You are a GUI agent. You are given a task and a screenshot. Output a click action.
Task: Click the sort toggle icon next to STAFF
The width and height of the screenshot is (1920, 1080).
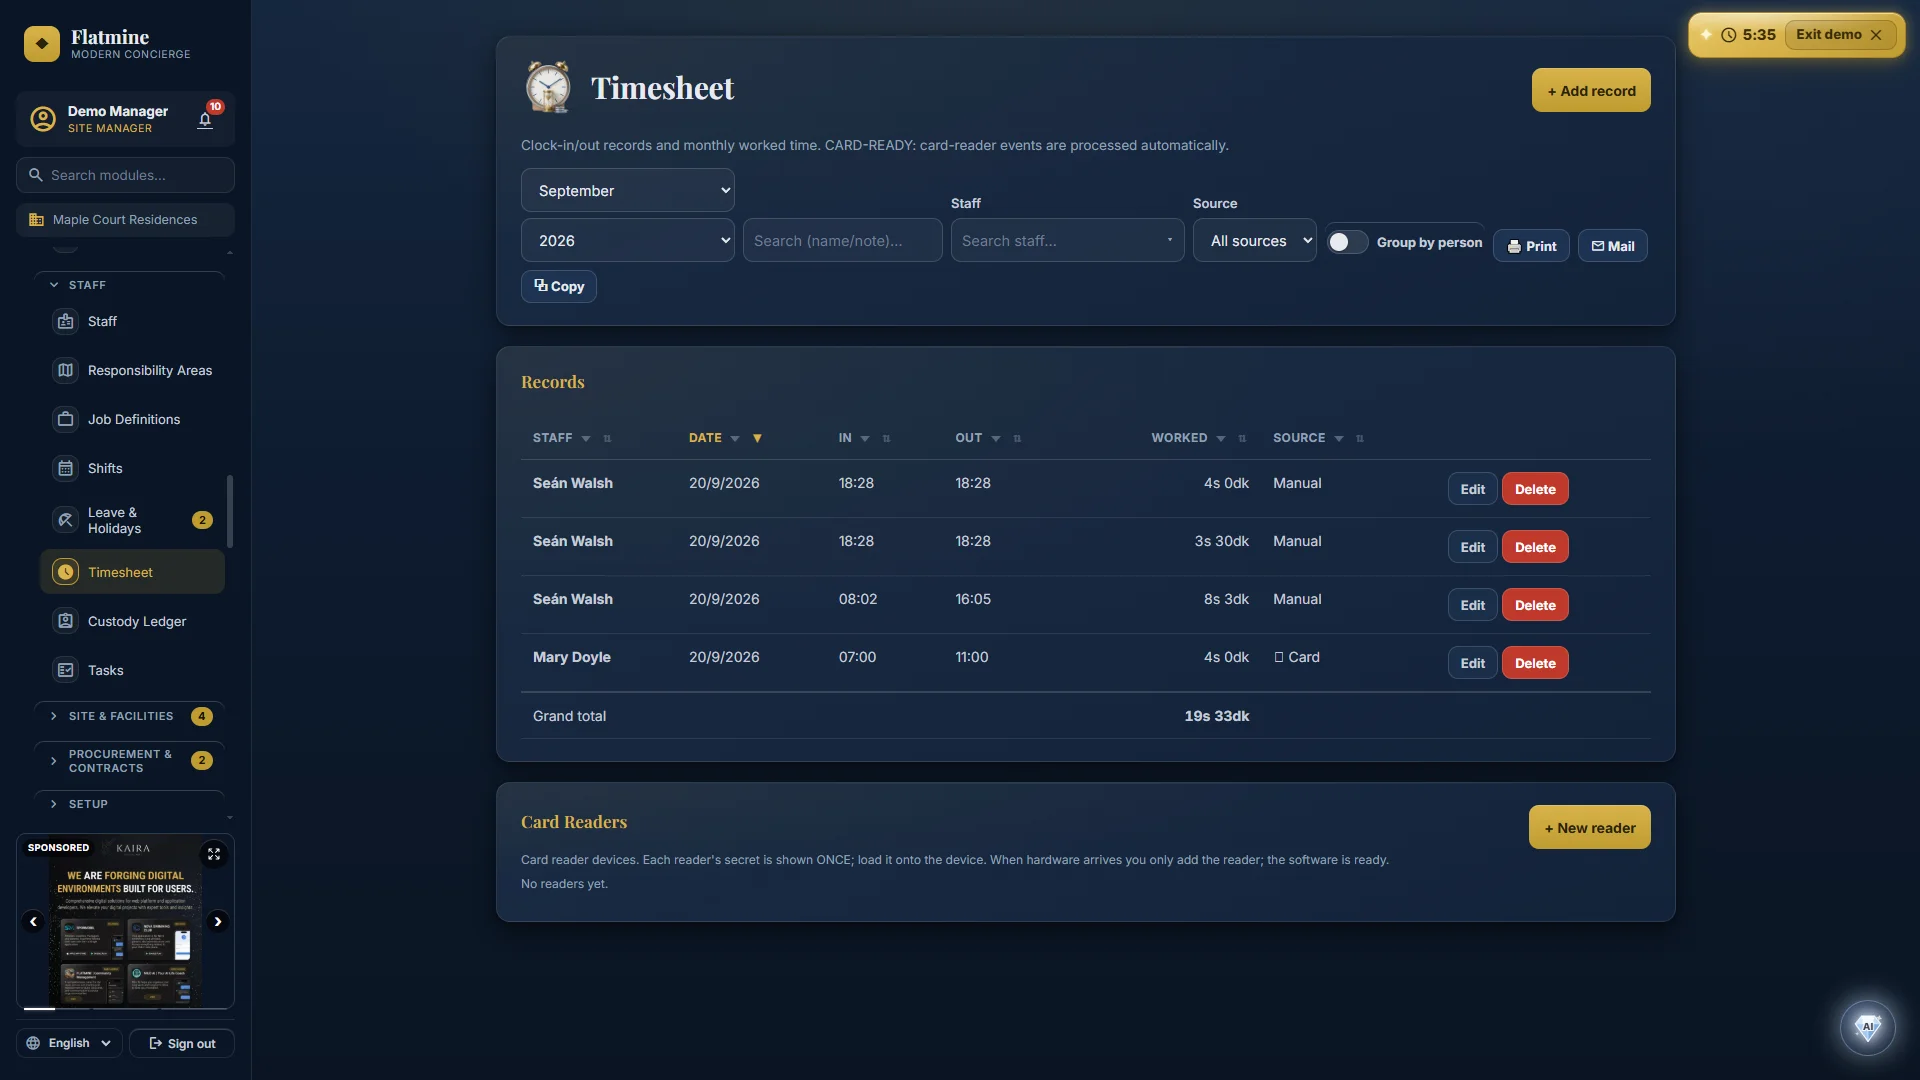607,439
